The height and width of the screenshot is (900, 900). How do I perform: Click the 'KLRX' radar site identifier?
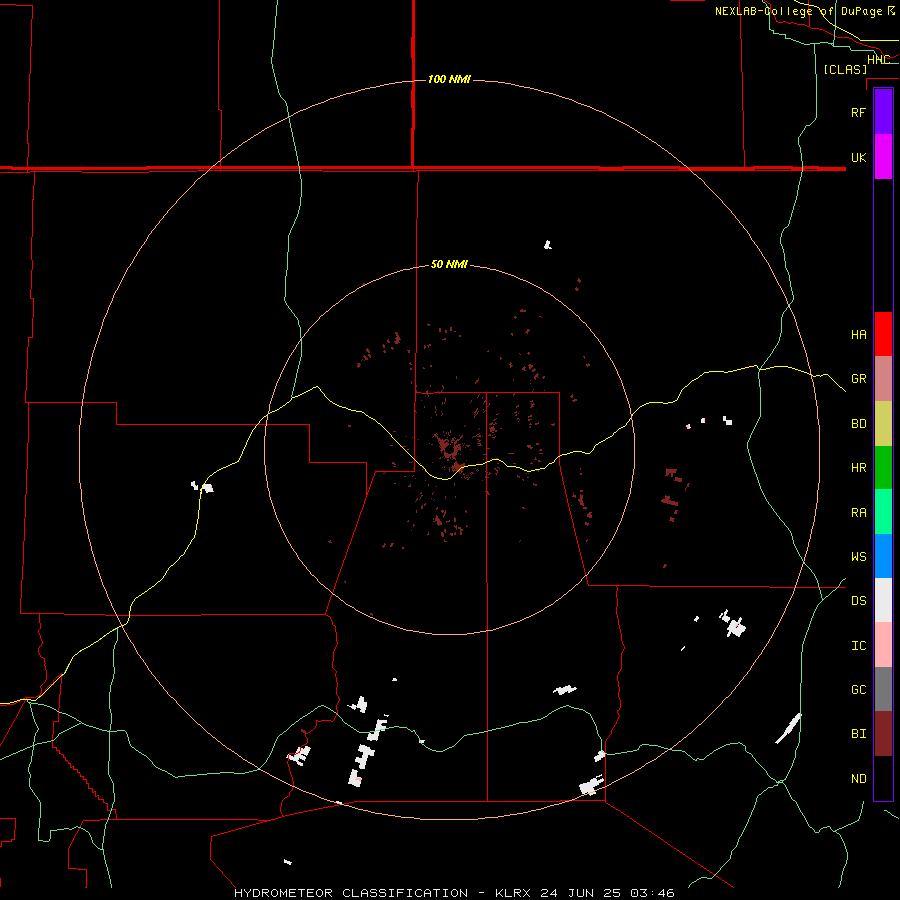click(513, 893)
